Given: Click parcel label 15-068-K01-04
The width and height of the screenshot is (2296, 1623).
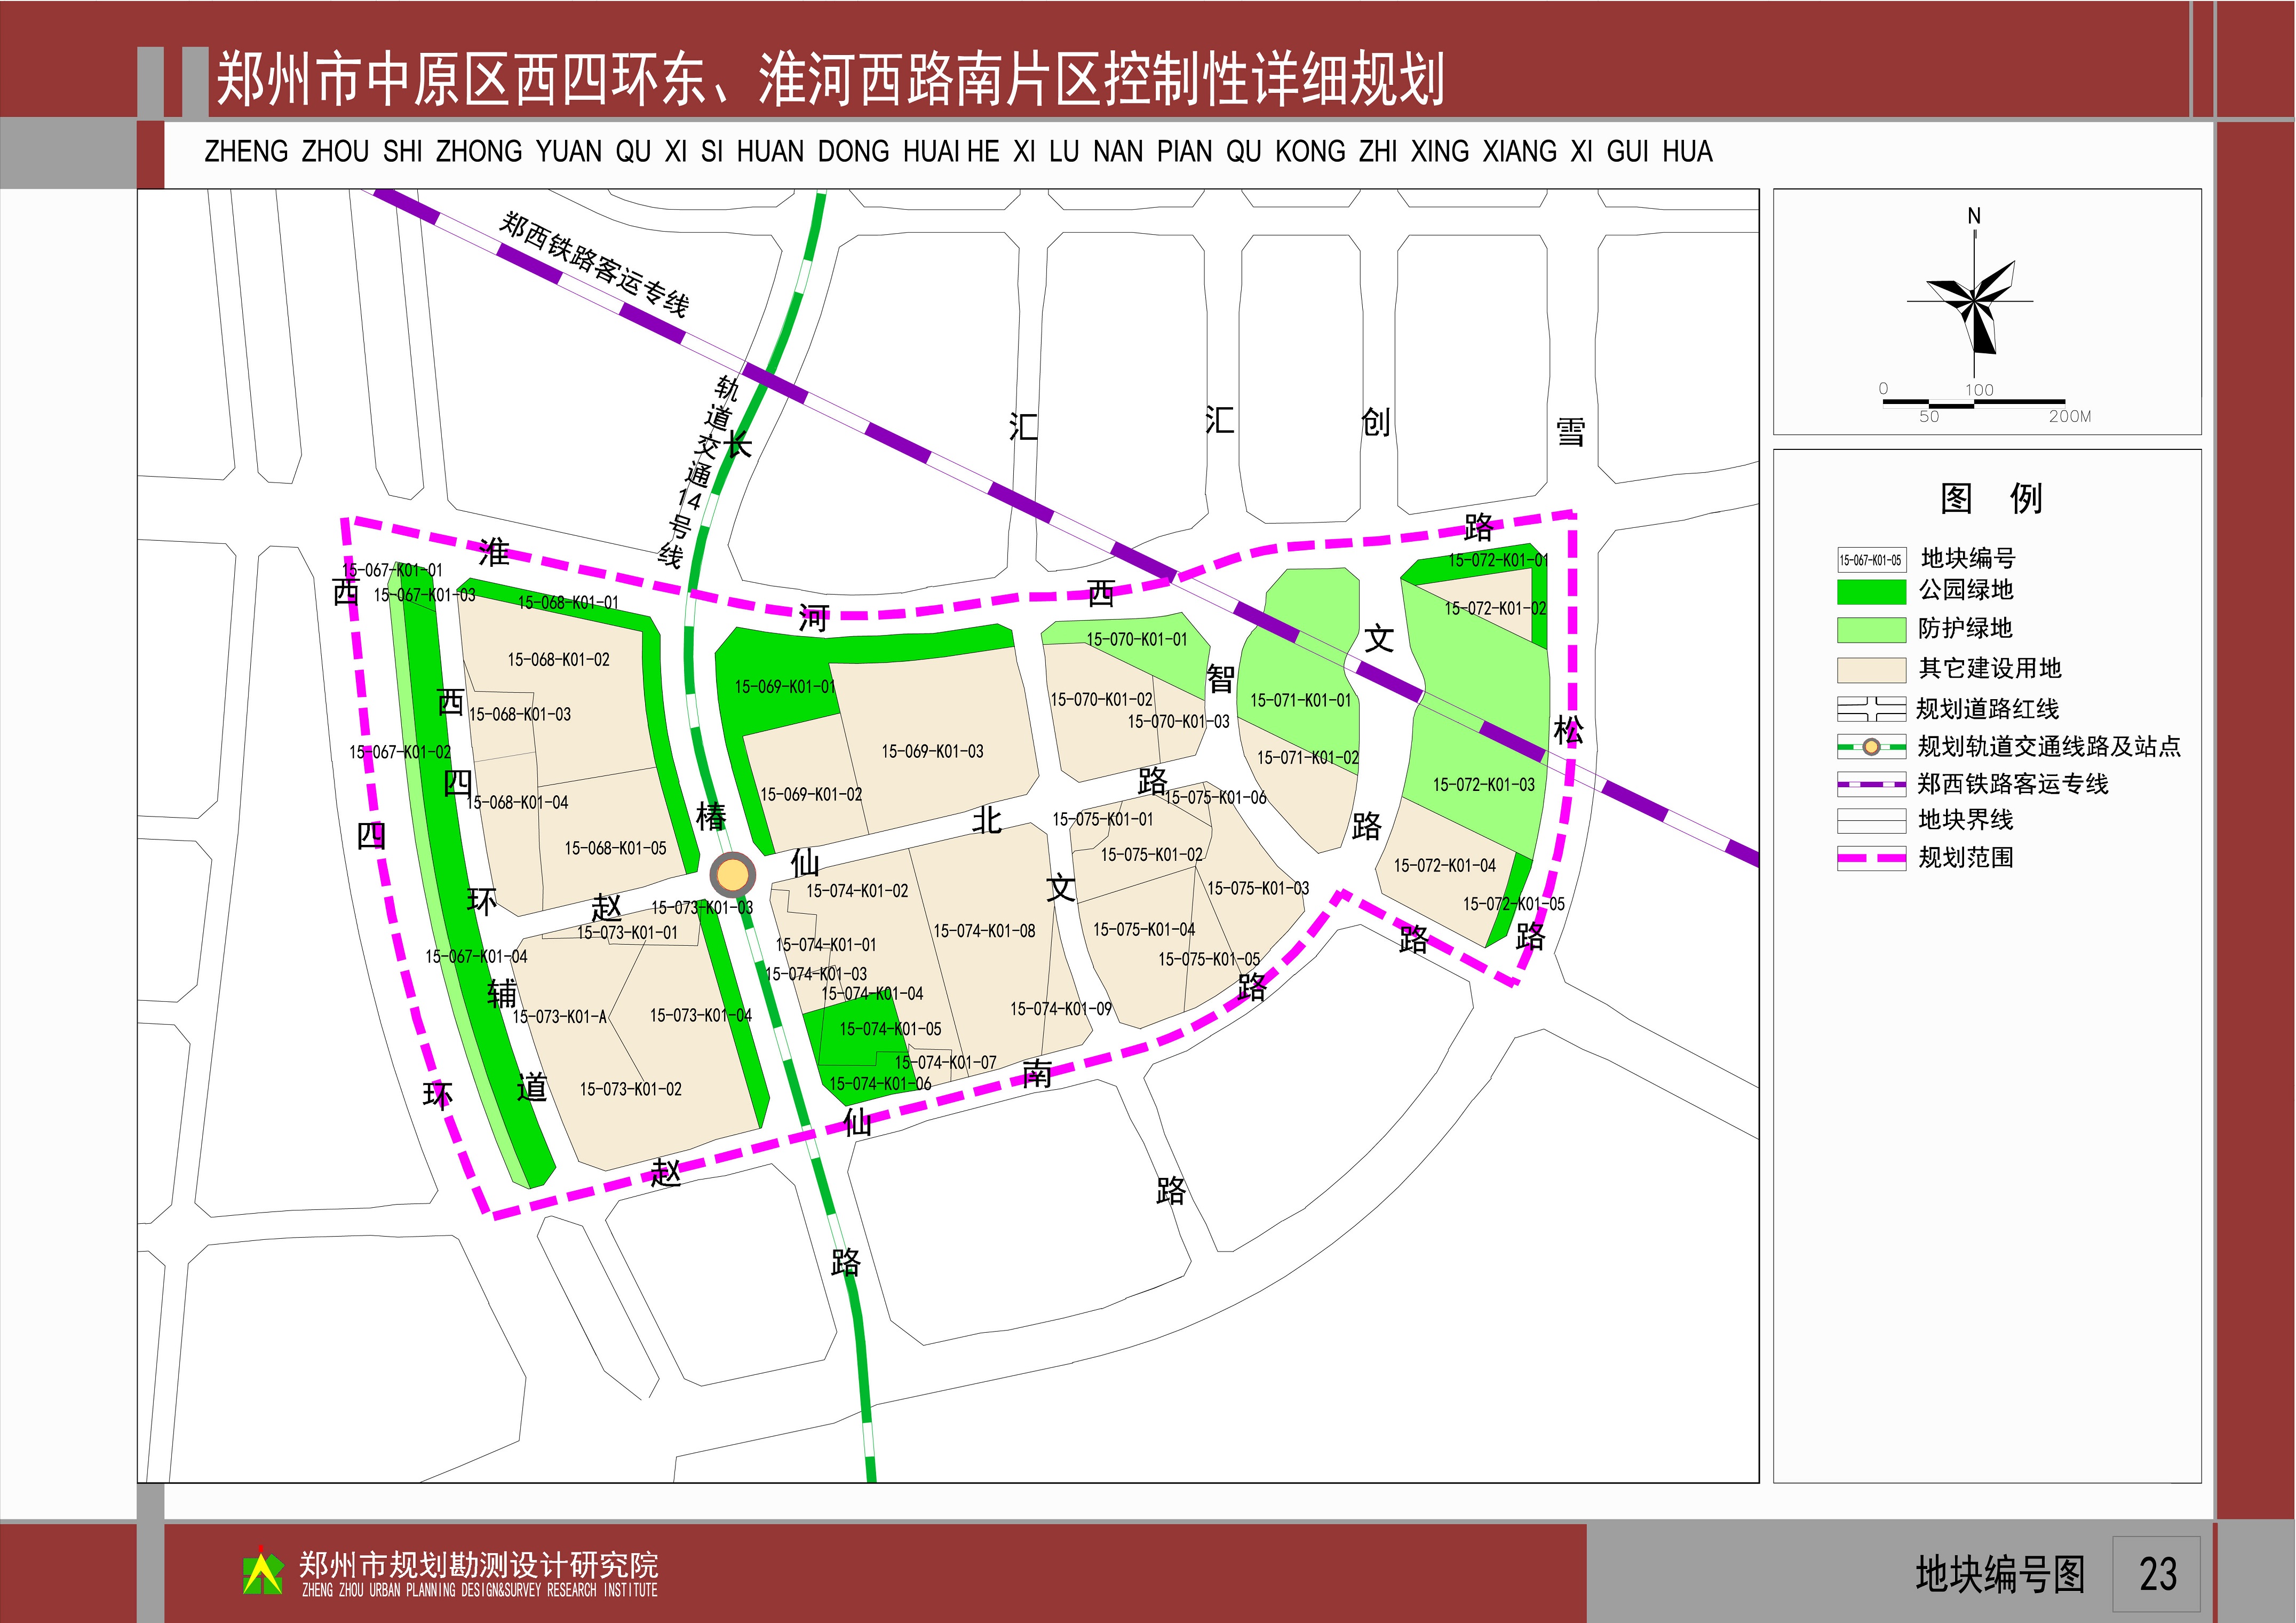Looking at the screenshot, I should pyautogui.click(x=517, y=803).
